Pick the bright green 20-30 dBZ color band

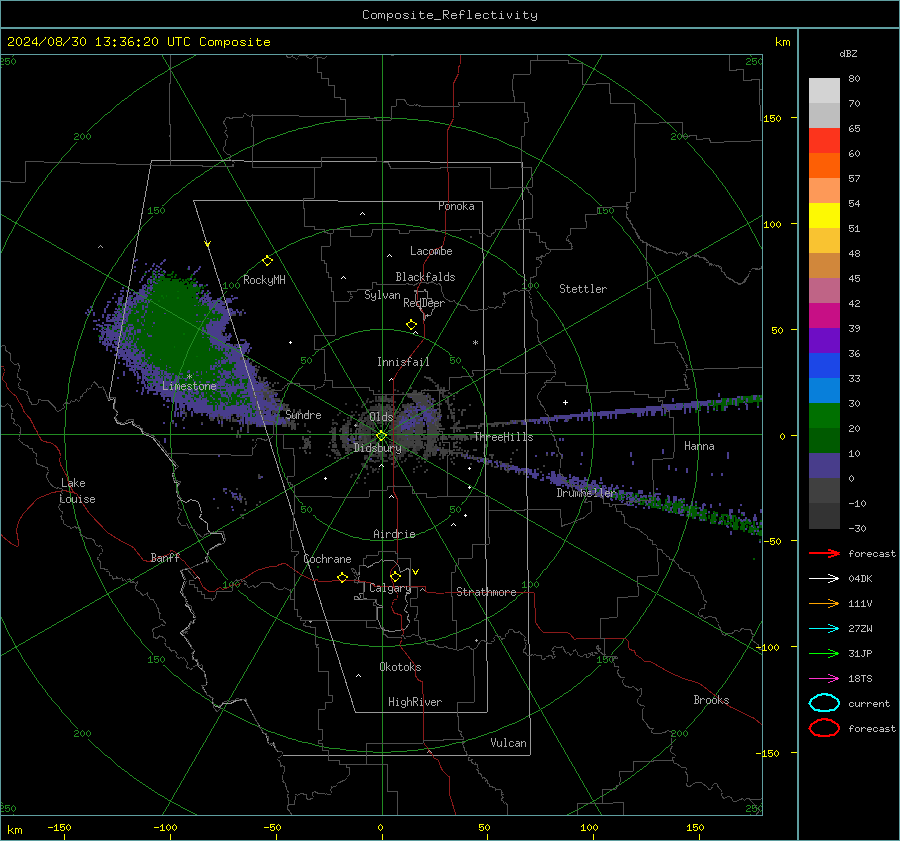point(824,416)
